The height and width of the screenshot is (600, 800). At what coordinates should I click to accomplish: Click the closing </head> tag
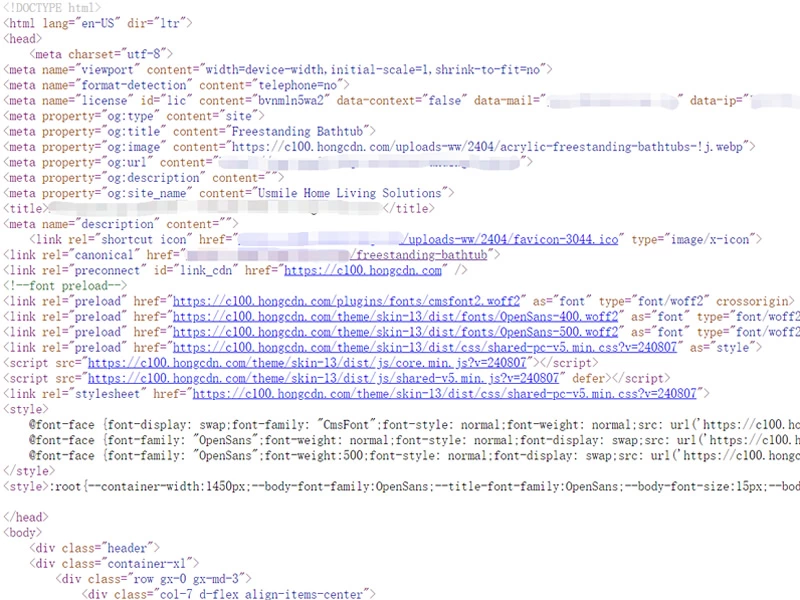click(26, 517)
